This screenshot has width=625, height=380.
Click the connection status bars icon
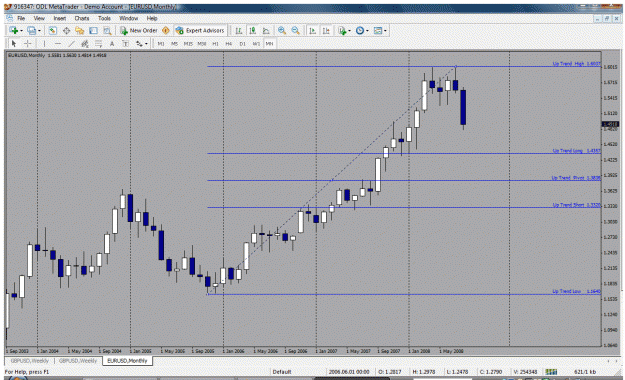551,372
